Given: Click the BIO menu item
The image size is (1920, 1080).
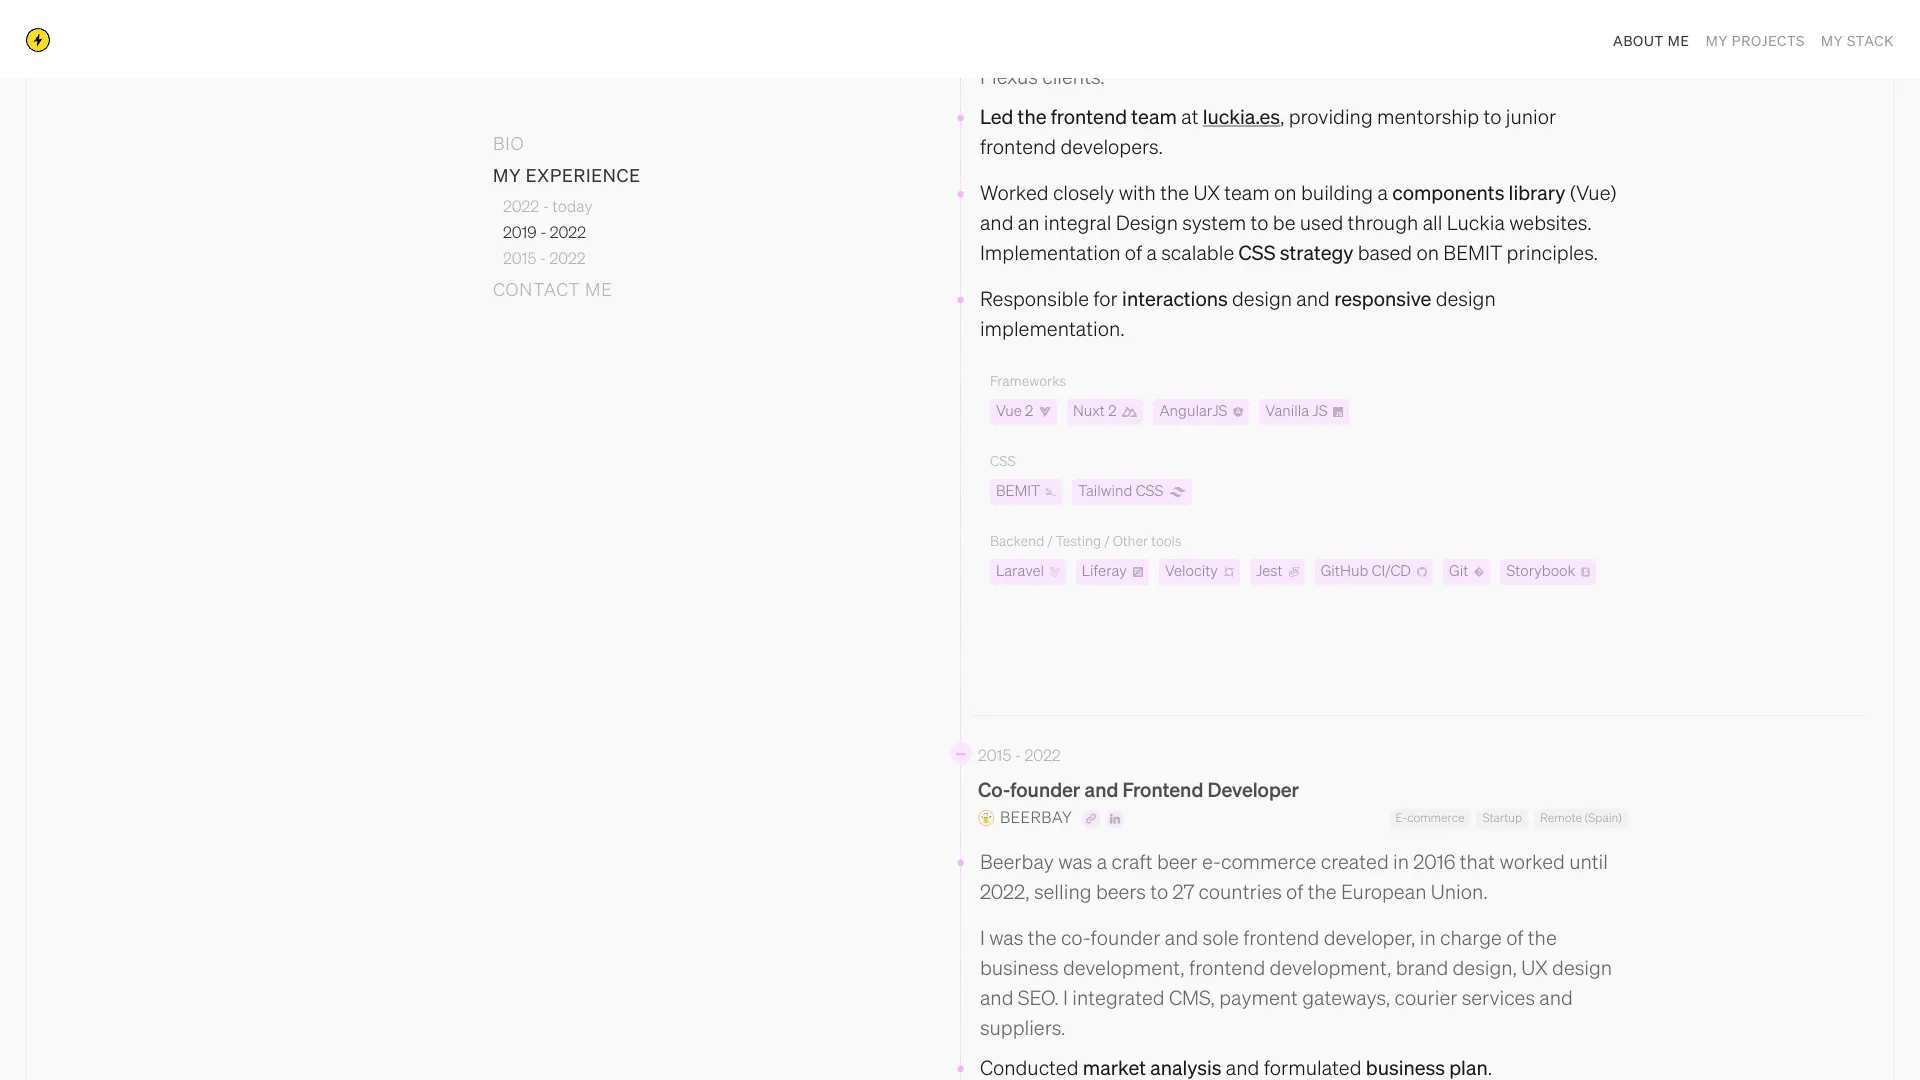Looking at the screenshot, I should [x=506, y=142].
